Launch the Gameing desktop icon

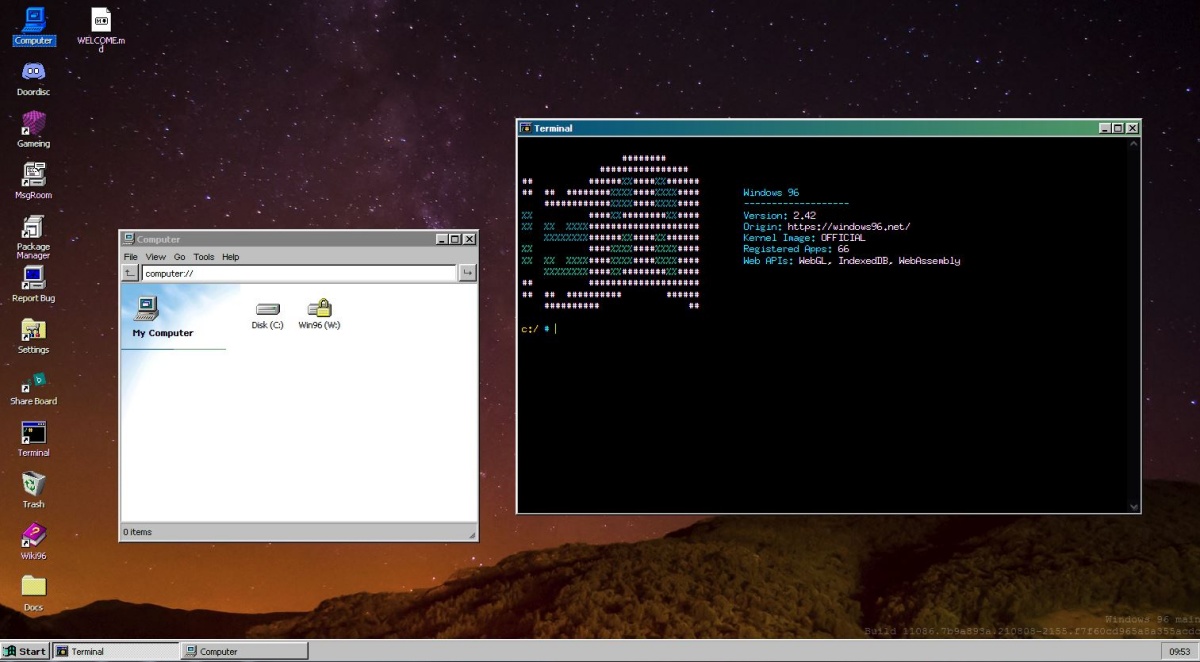tap(33, 129)
